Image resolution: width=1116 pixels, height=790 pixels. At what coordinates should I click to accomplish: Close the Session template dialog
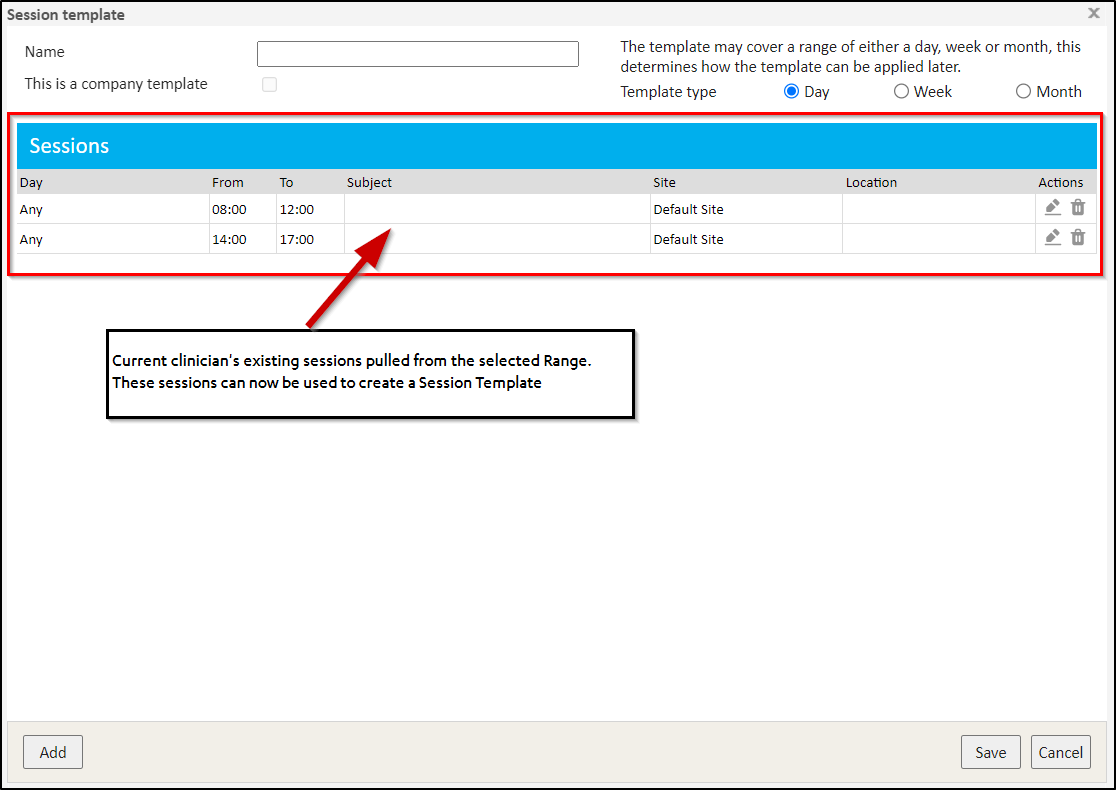pos(1093,15)
